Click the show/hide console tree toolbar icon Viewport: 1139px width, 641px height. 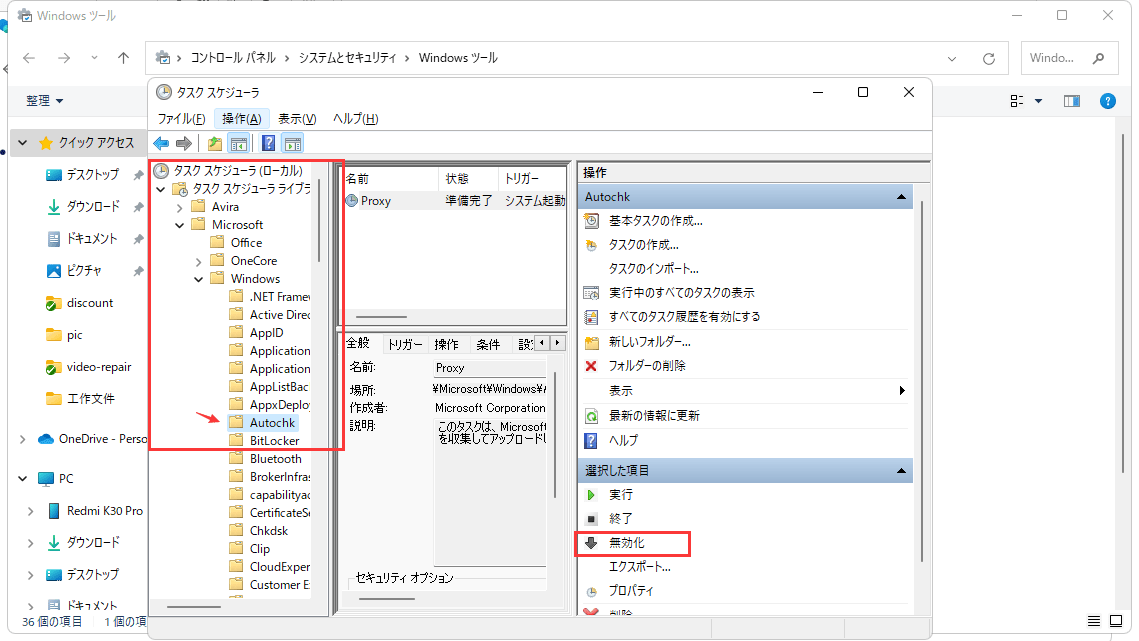[x=237, y=143]
